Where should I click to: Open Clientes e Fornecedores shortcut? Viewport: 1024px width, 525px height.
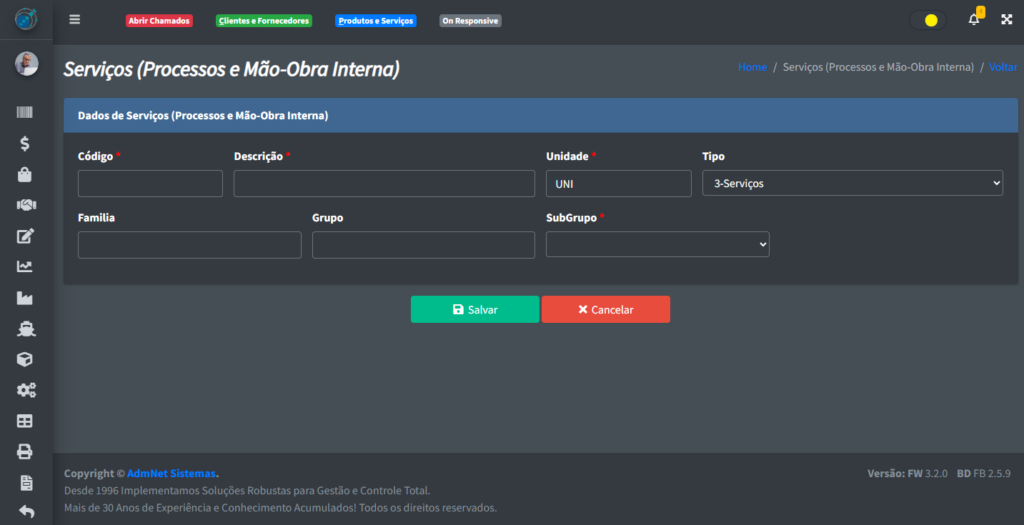(264, 21)
